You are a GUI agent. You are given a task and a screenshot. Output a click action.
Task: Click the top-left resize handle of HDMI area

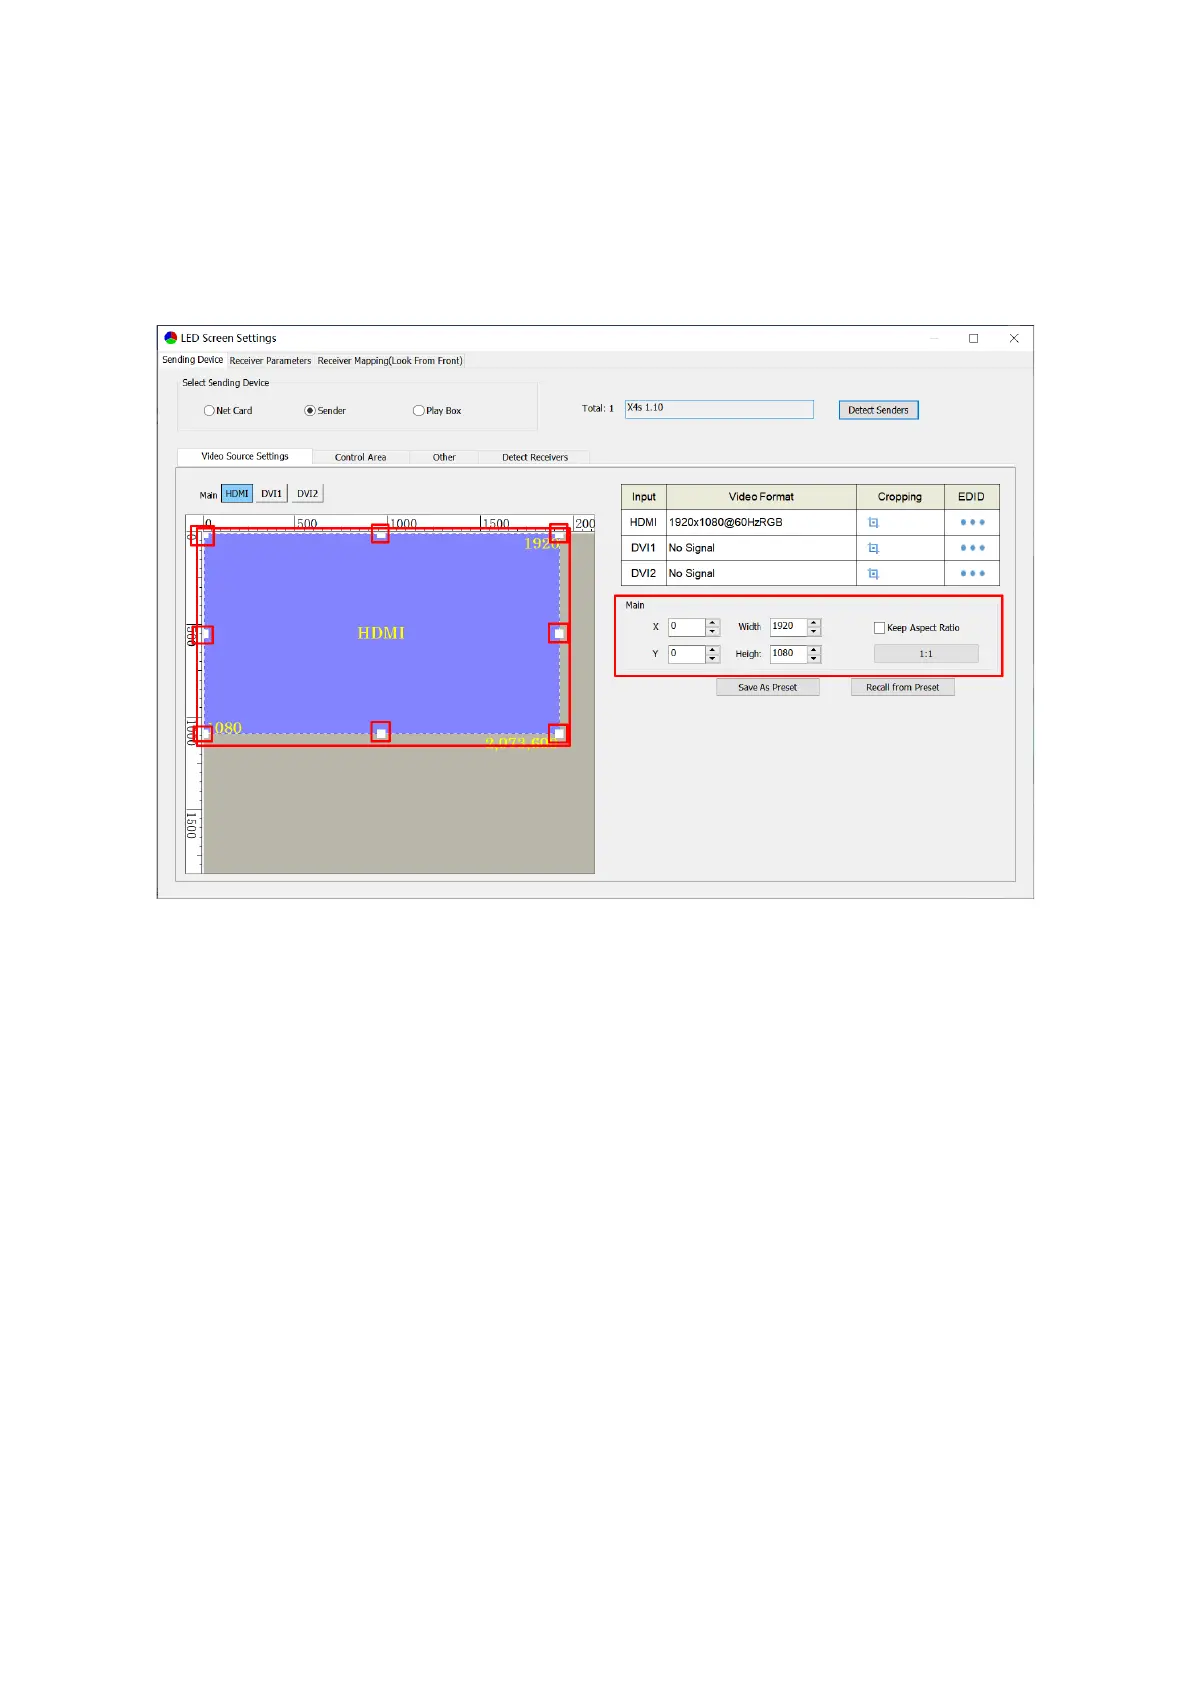203,535
